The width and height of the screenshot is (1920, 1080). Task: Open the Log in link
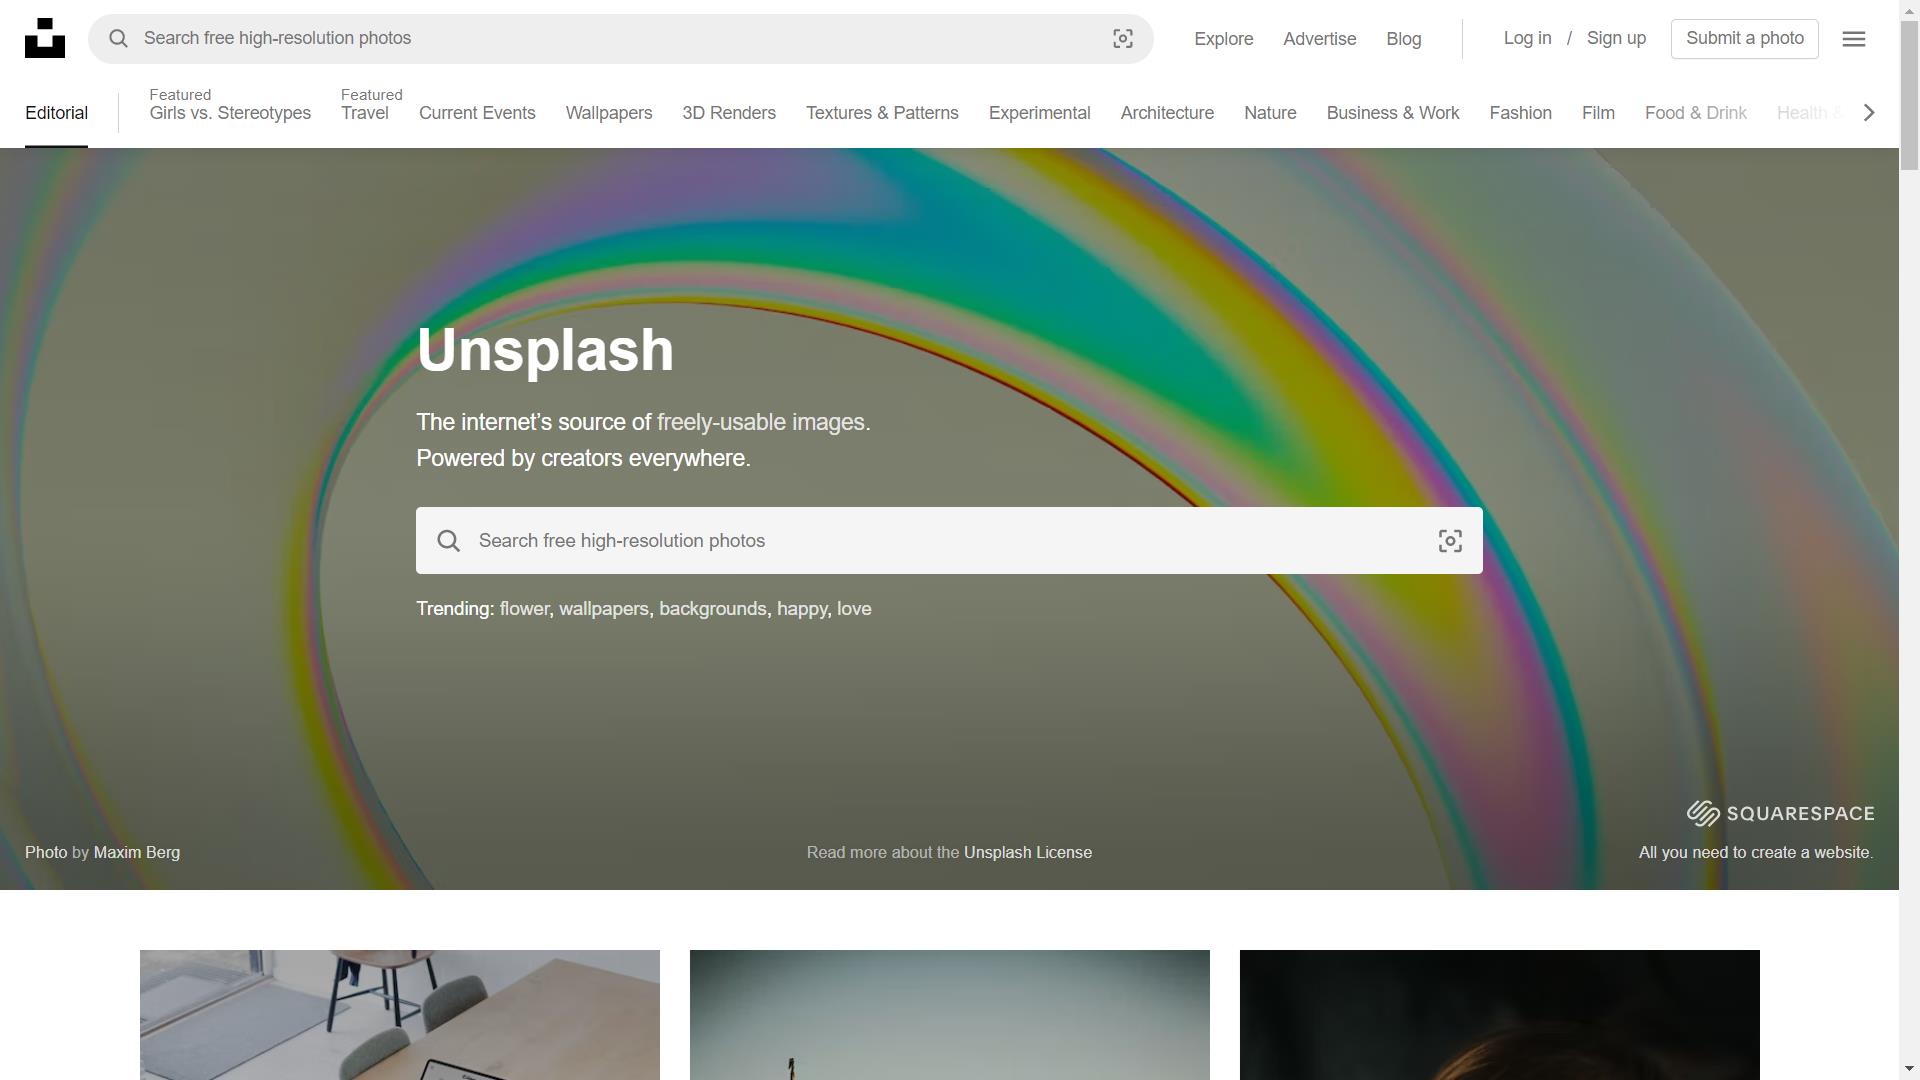(1527, 38)
